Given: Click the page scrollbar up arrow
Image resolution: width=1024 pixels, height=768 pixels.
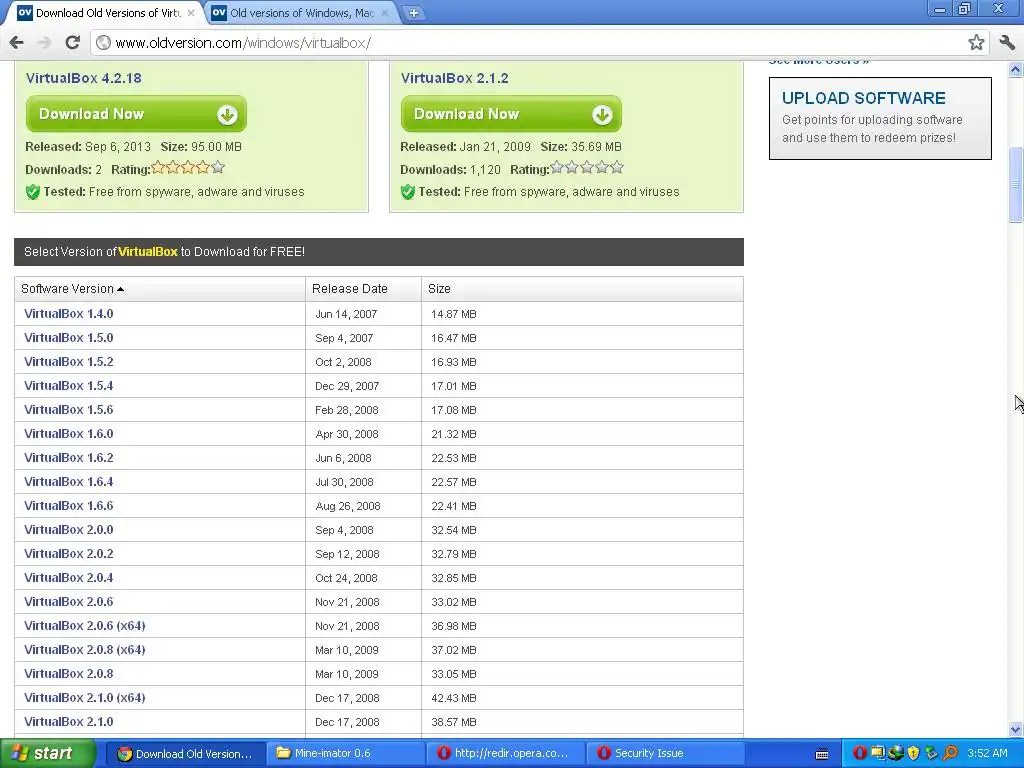Looking at the screenshot, I should [1016, 69].
